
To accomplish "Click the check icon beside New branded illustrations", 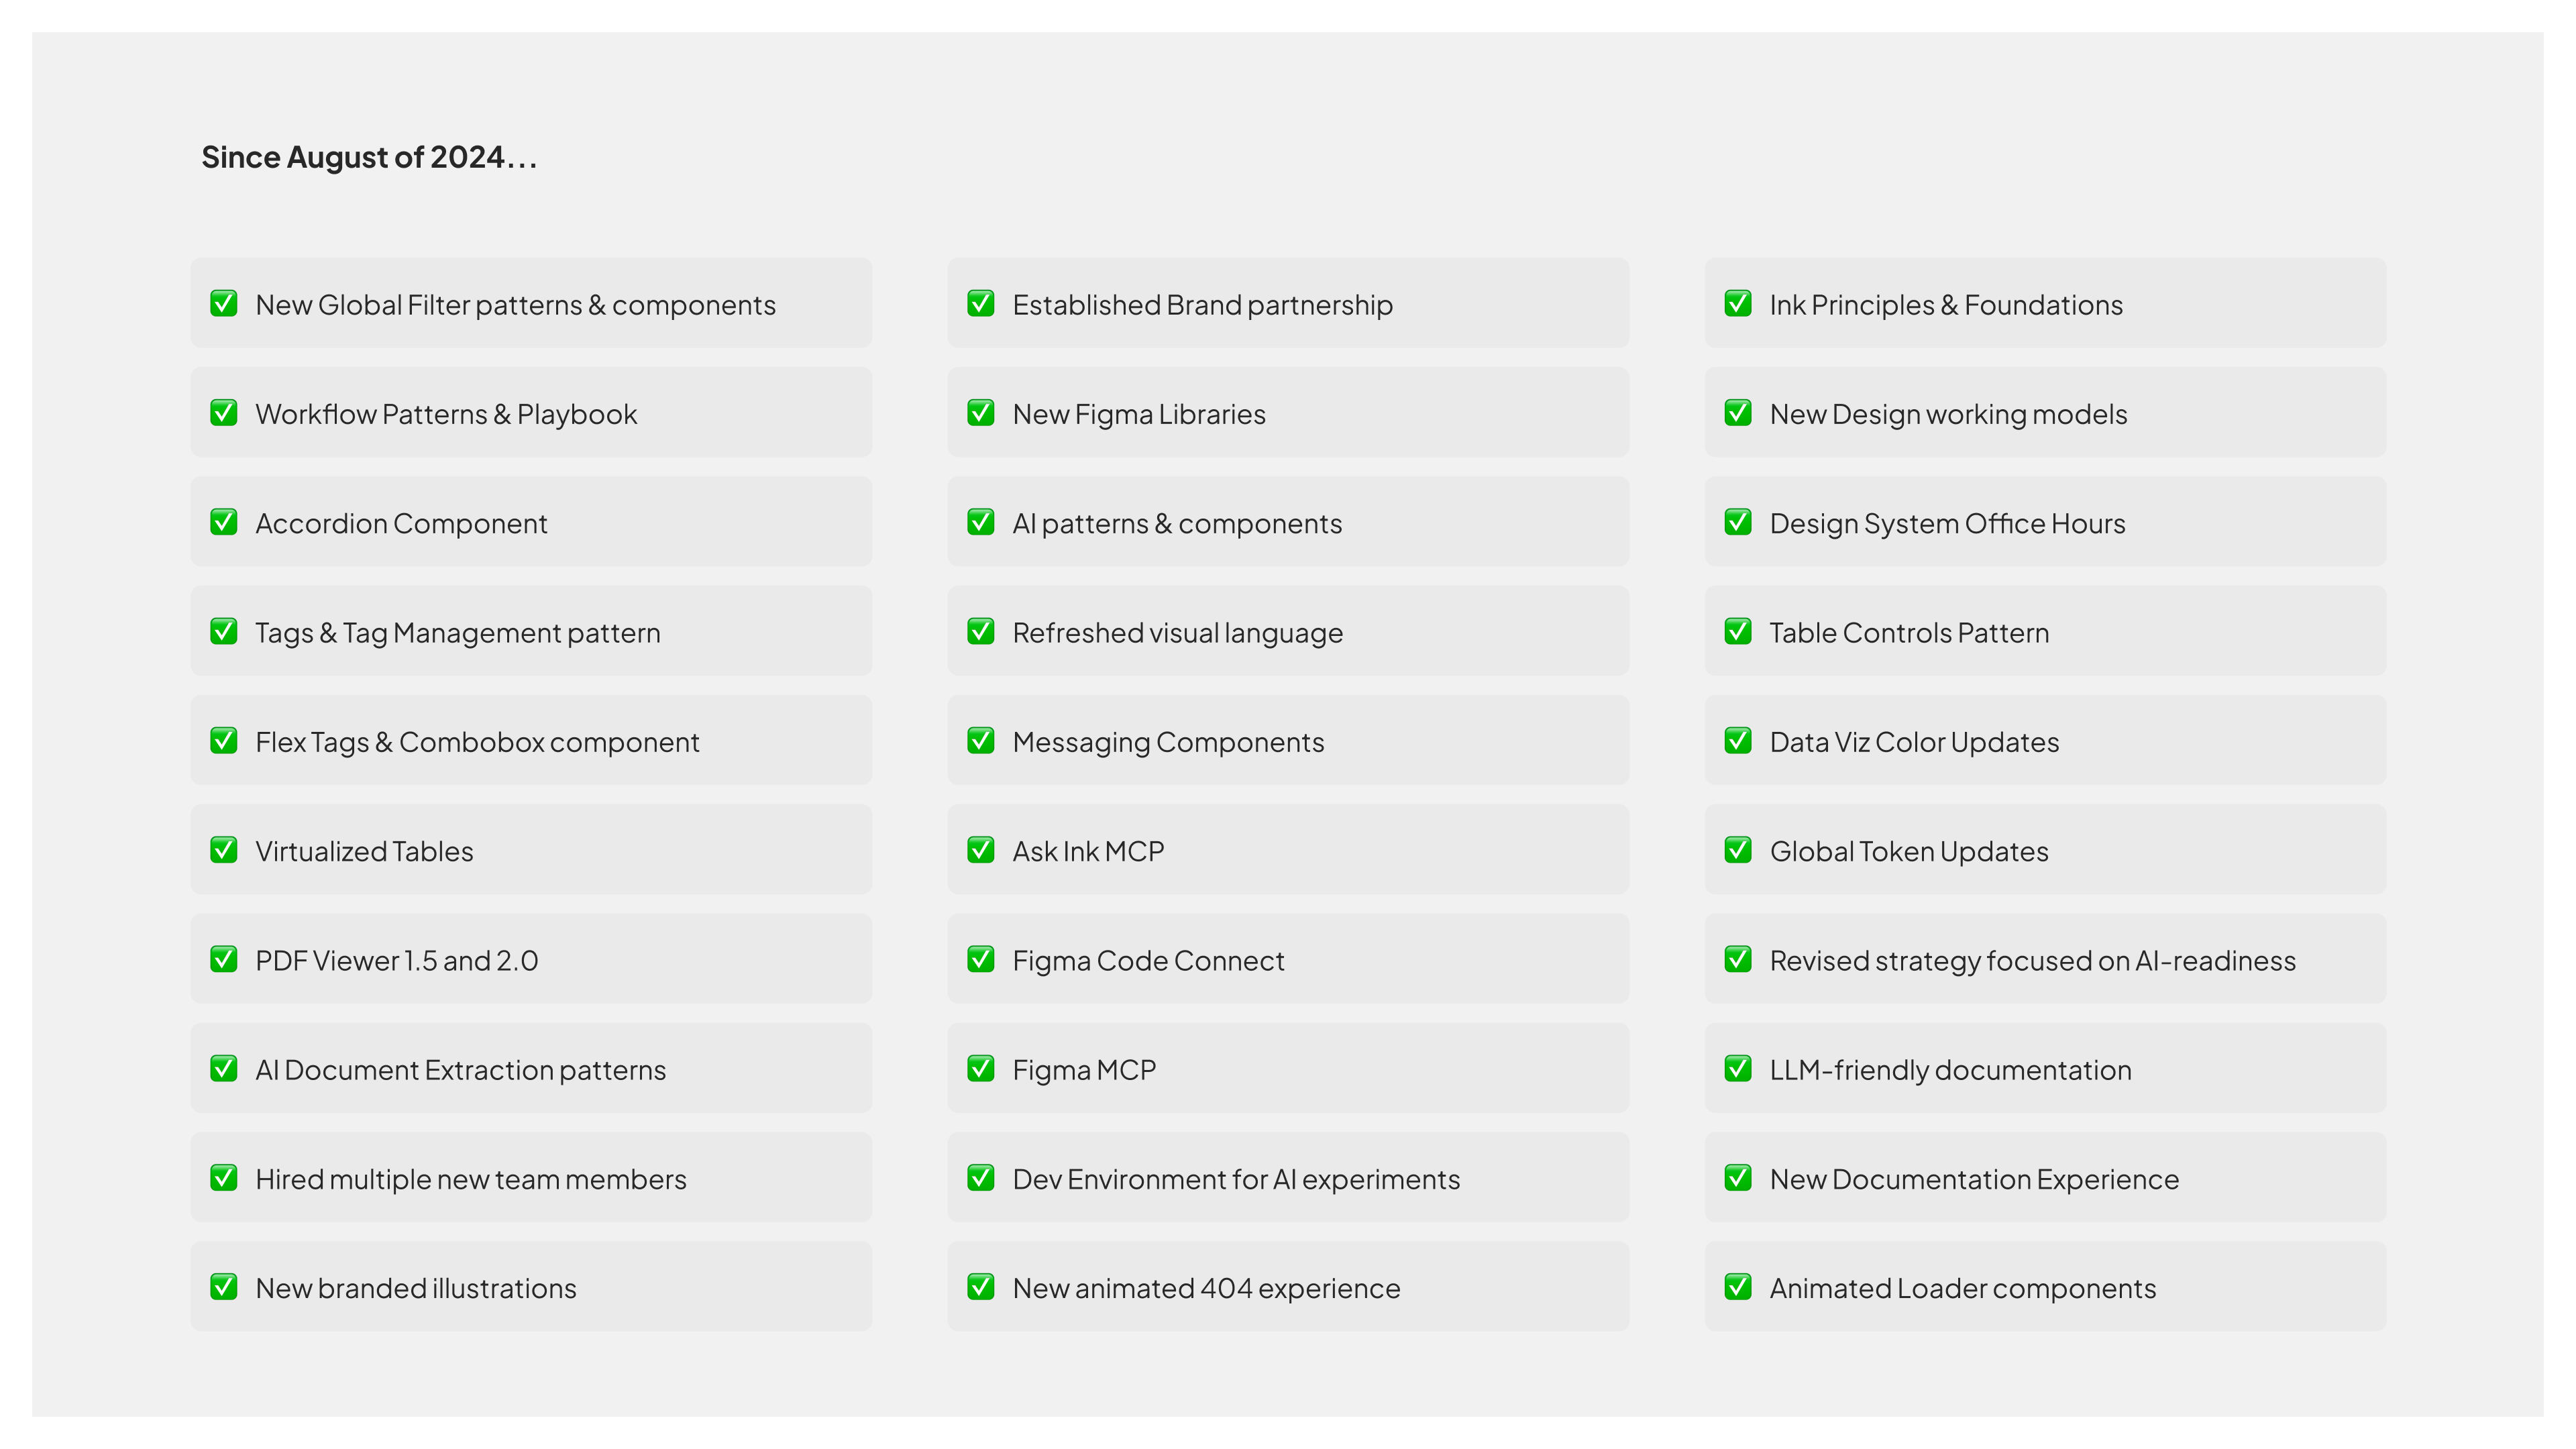I will coord(224,1287).
